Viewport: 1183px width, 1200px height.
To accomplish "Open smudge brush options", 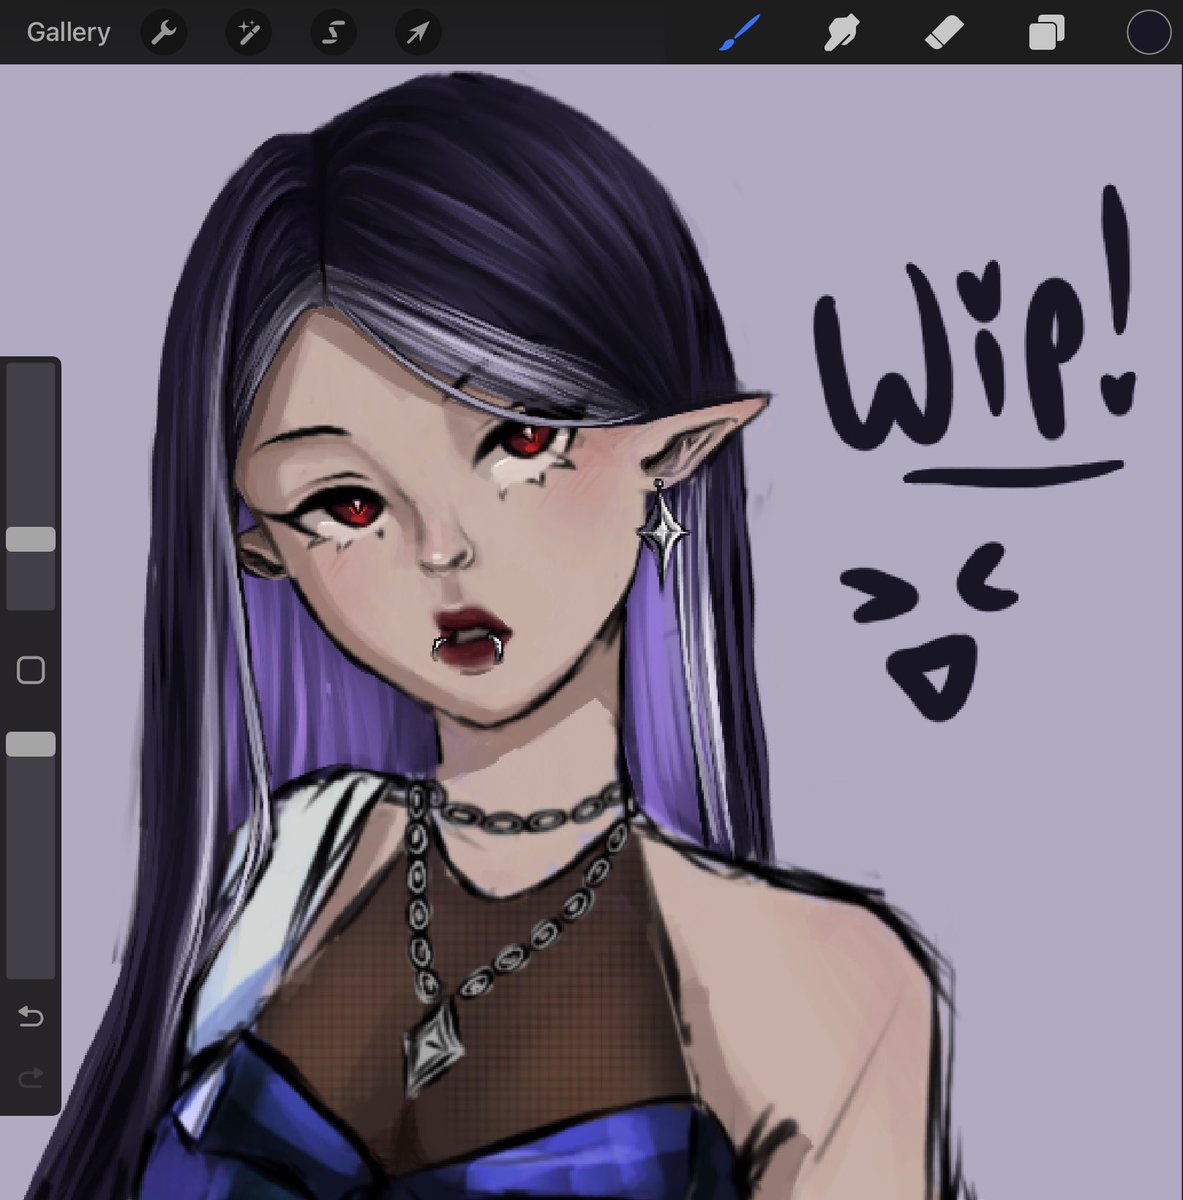I will pyautogui.click(x=842, y=31).
